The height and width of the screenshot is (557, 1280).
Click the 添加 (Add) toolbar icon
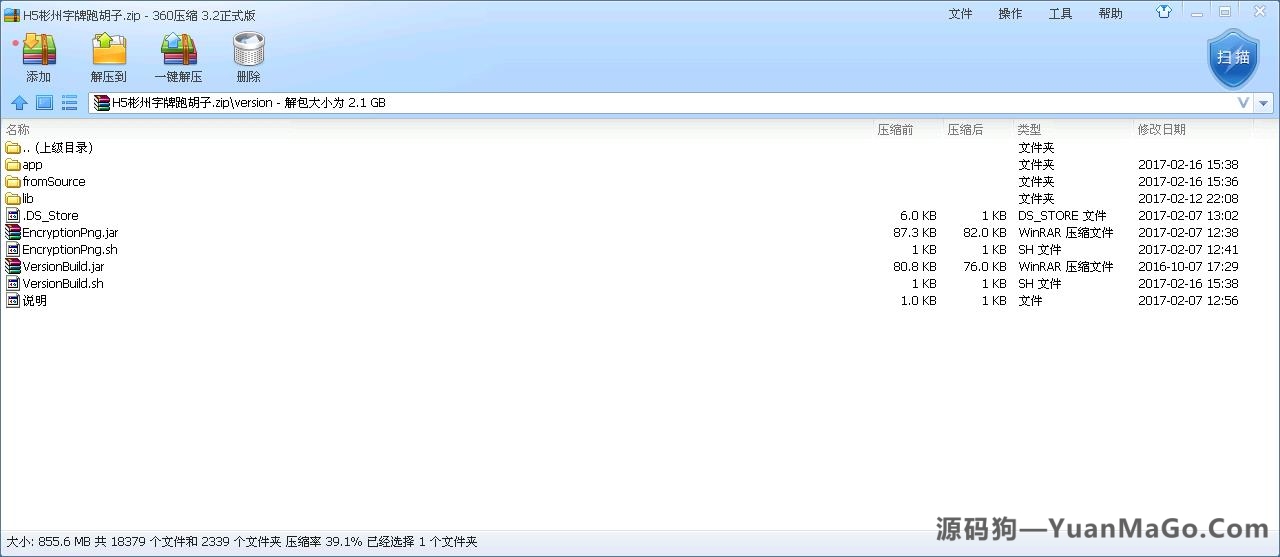click(39, 50)
